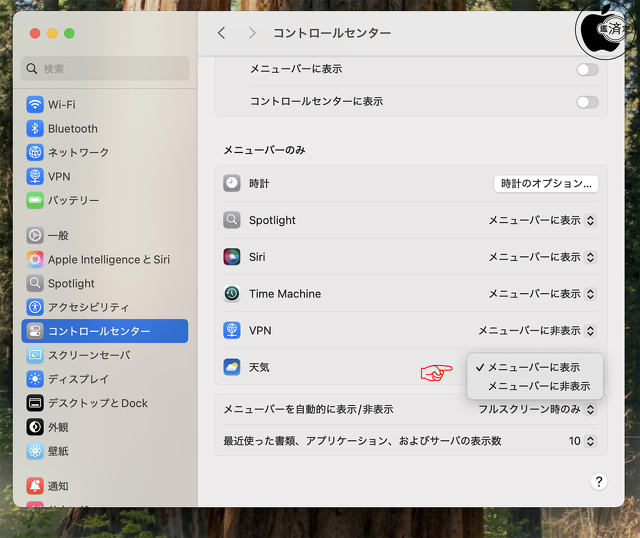Click the 検索 search field
Viewport: 640px width, 538px height.
(x=105, y=69)
